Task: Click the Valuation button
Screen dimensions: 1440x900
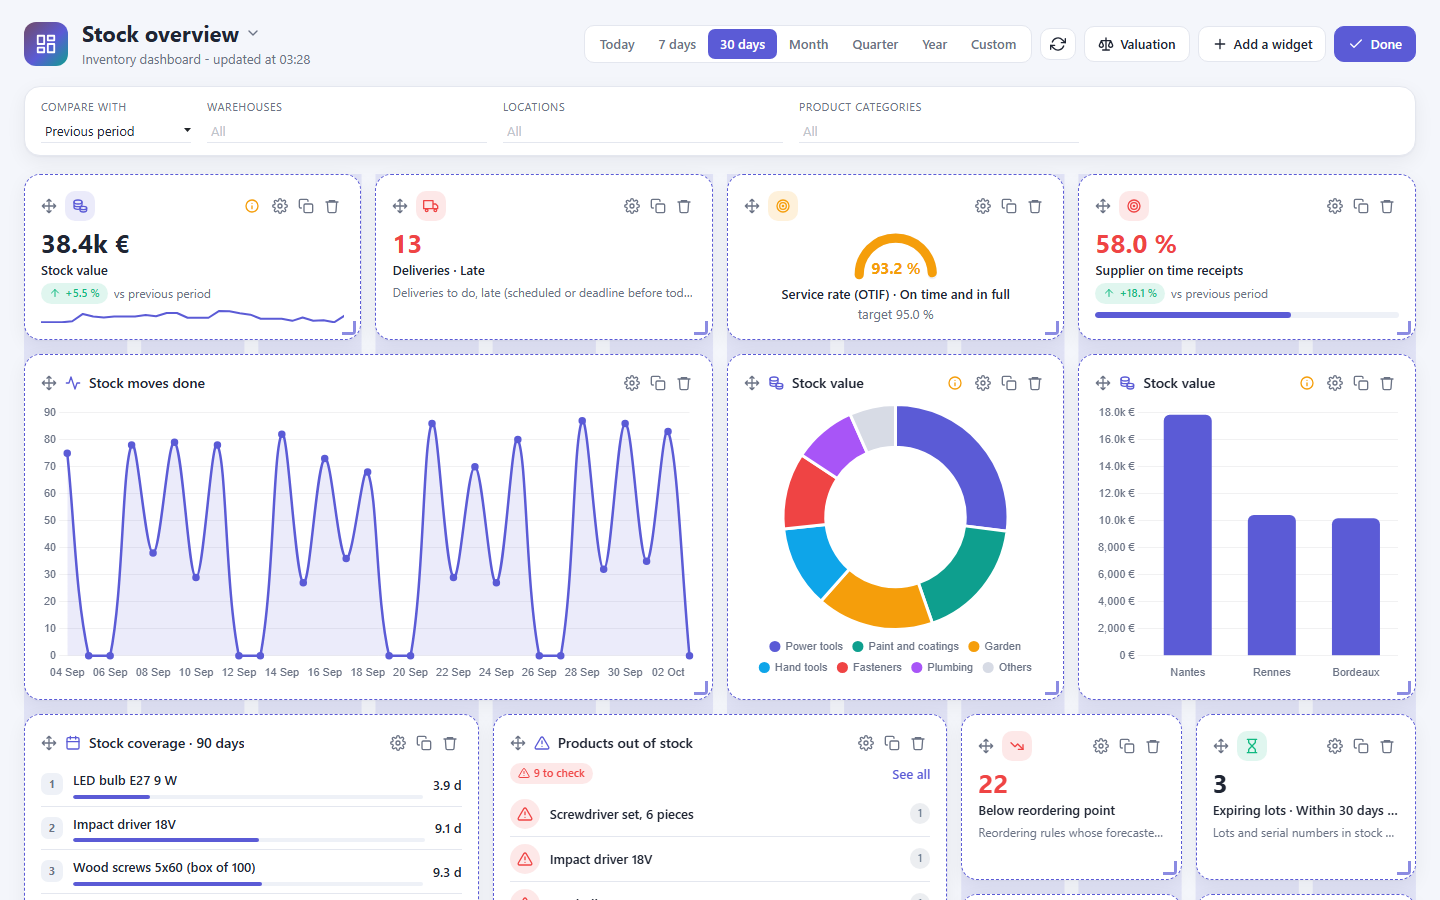Action: 1137,44
